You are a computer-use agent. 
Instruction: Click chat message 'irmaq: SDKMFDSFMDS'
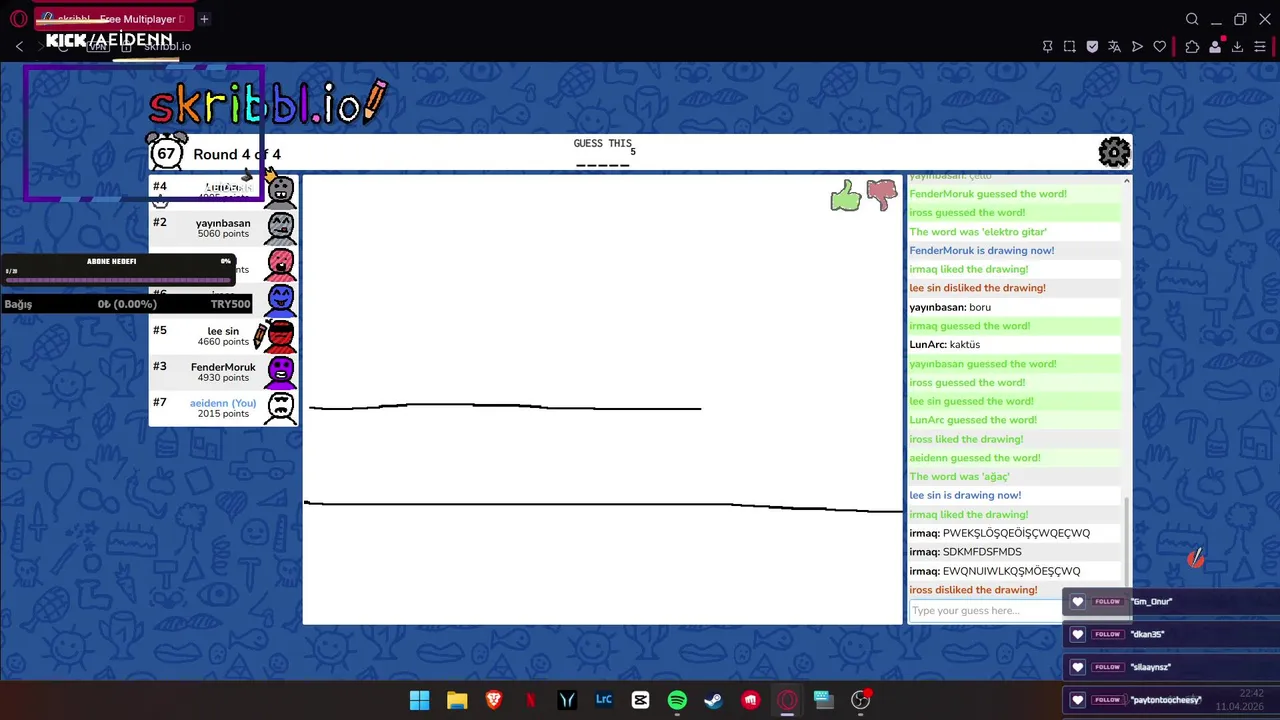965,552
